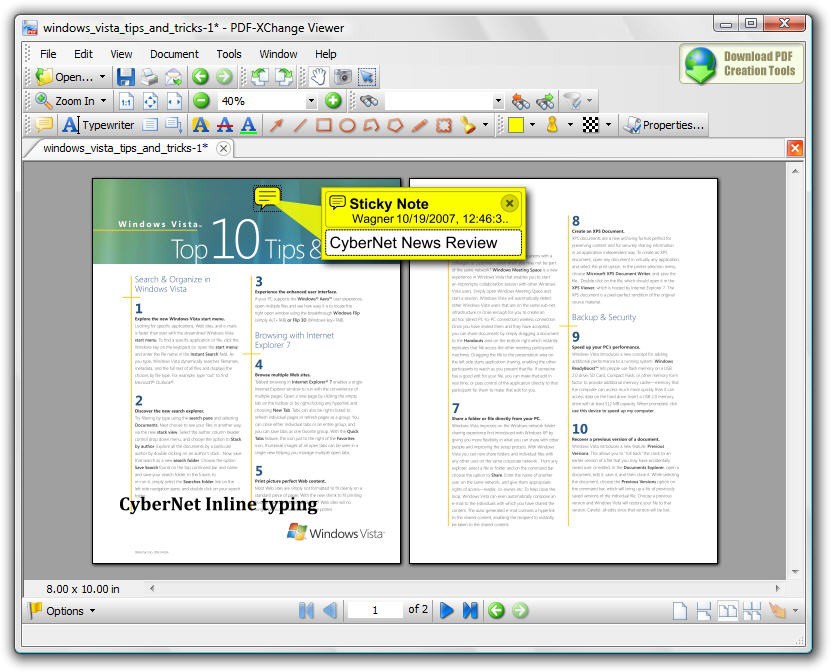Click the page number input field
Image resolution: width=831 pixels, height=672 pixels.
pos(374,610)
